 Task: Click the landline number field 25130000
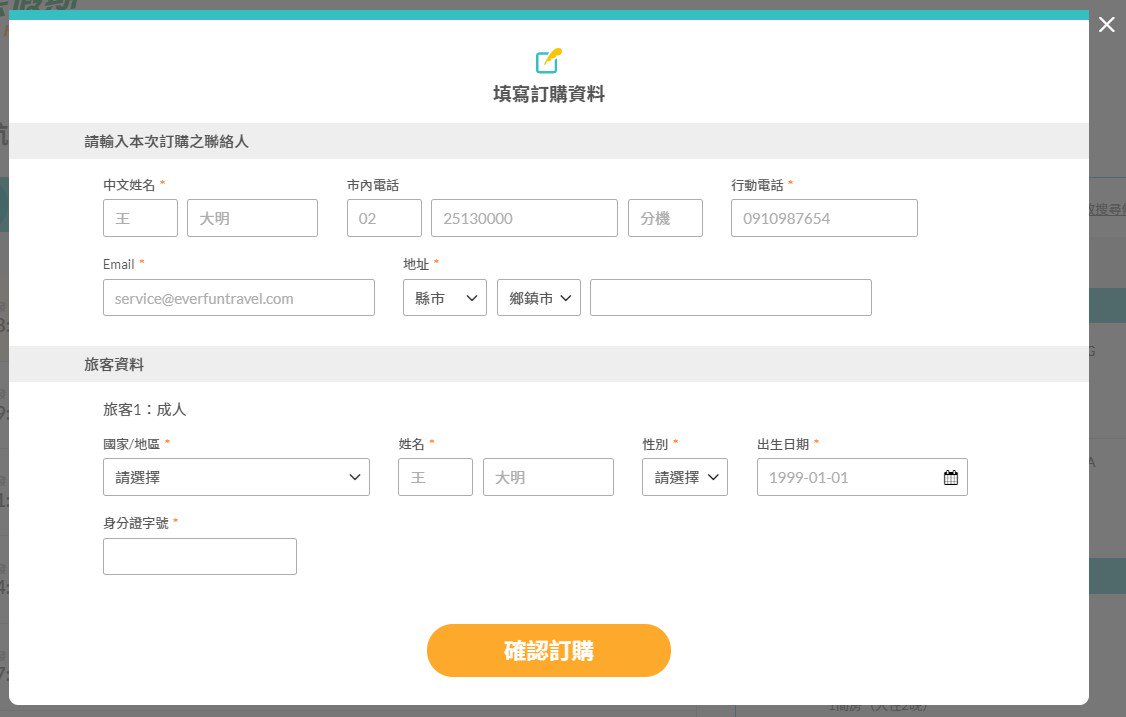(524, 218)
